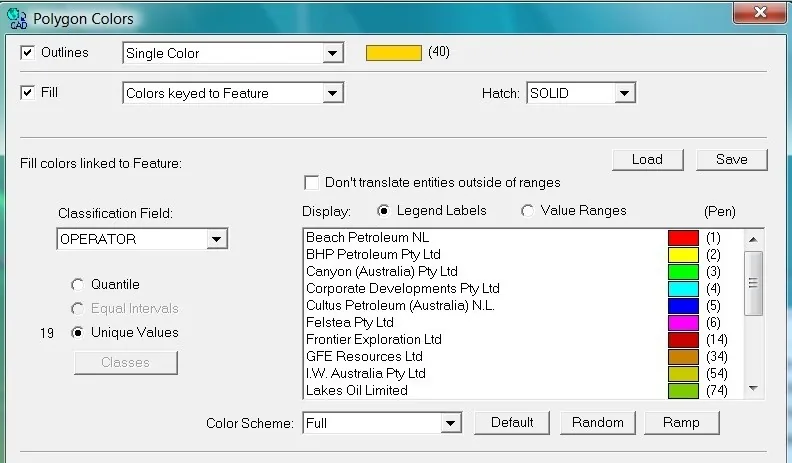The height and width of the screenshot is (463, 792).
Task: Select Felstea Pty Ltd legend label
Action: click(x=350, y=323)
